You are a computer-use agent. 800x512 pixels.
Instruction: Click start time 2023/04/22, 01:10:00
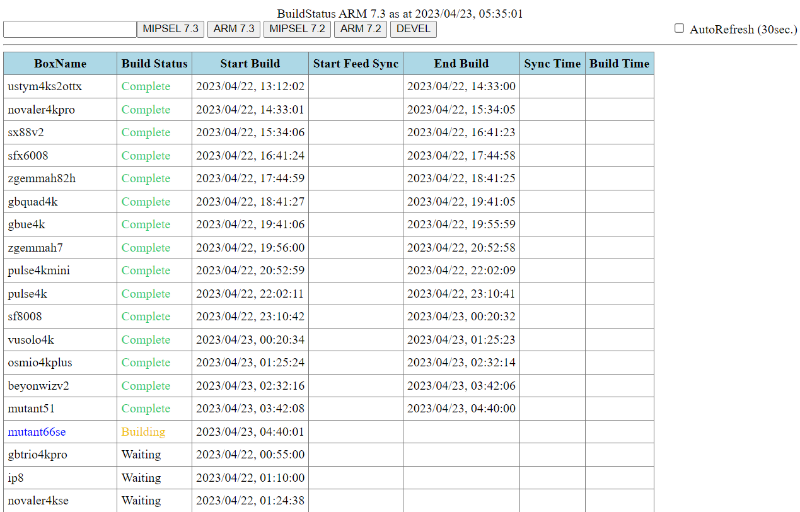(x=251, y=478)
